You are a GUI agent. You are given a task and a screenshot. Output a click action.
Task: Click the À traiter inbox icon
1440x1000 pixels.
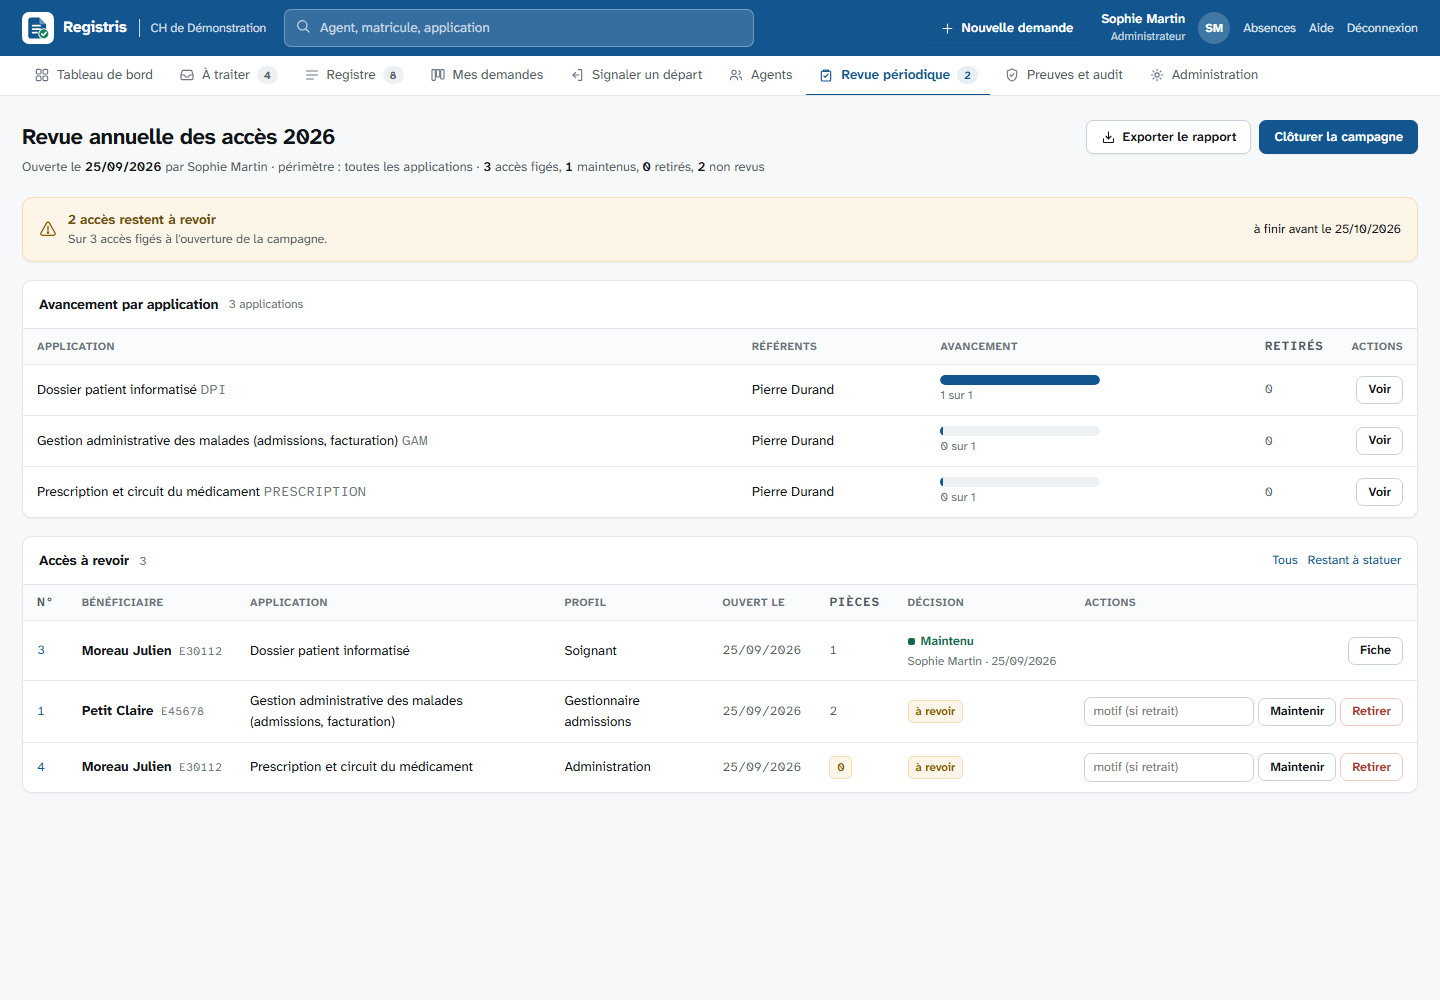187,75
